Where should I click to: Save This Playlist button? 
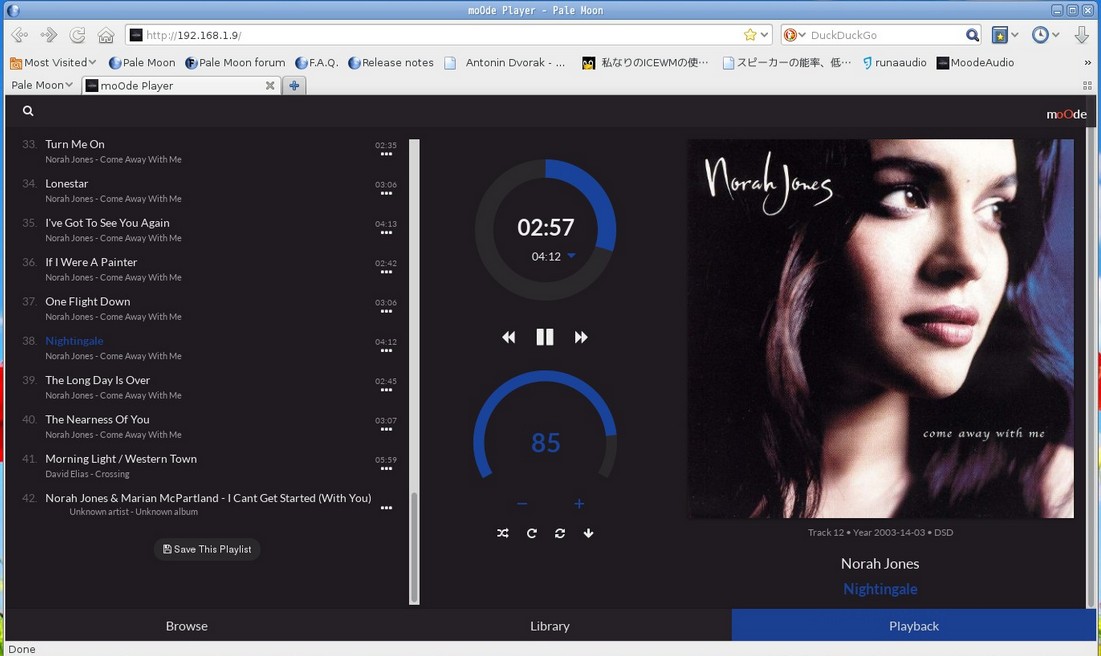207,549
